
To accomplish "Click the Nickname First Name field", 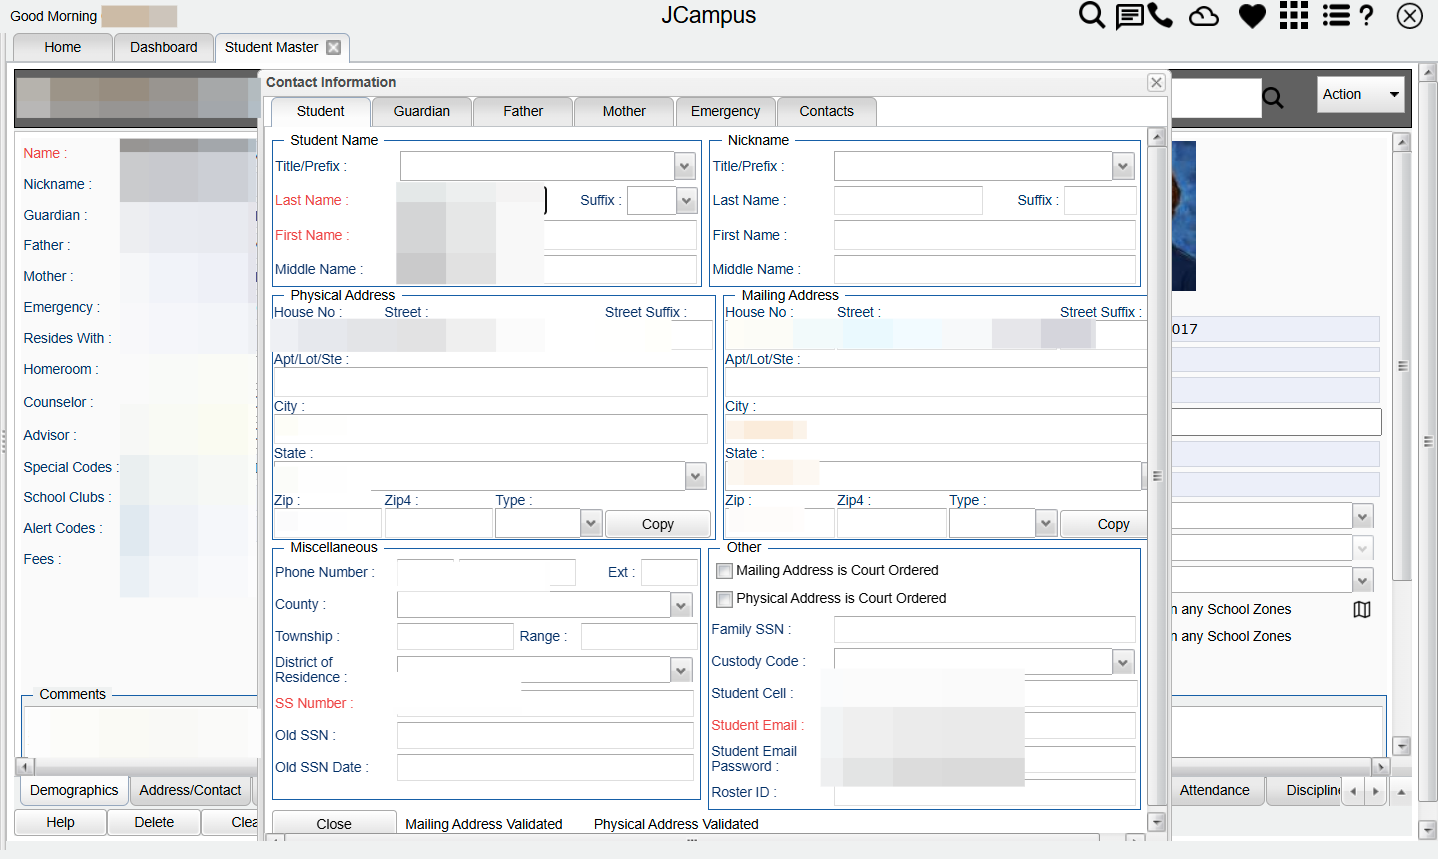I will tap(985, 235).
